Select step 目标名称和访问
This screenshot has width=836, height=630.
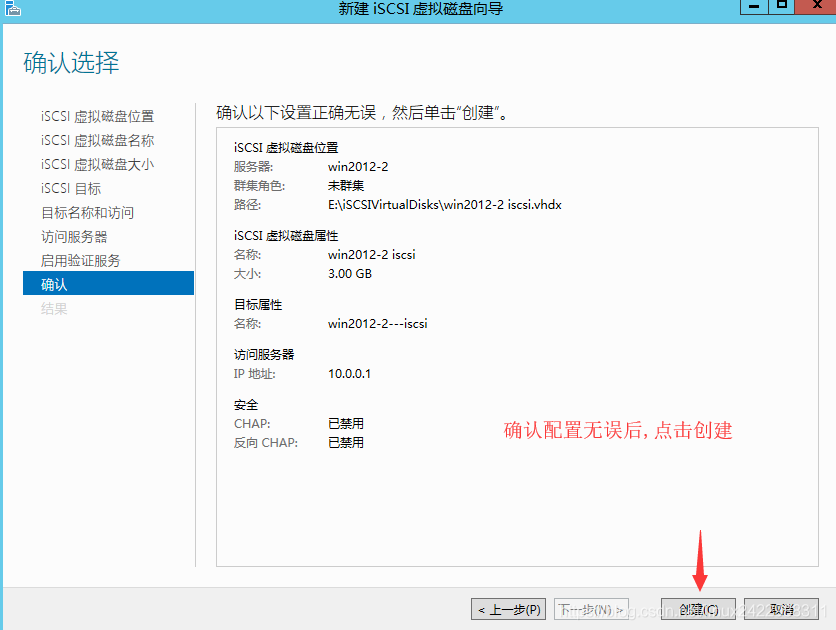tap(87, 213)
